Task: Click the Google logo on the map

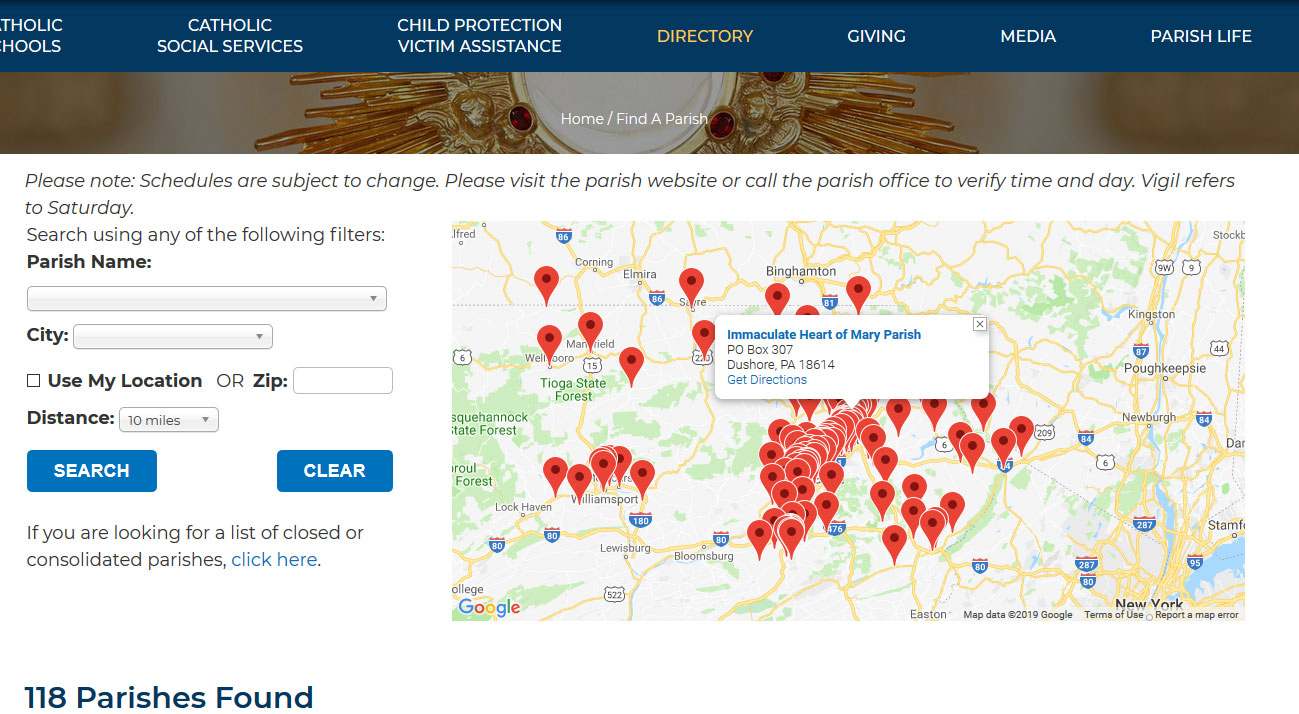Action: click(489, 607)
